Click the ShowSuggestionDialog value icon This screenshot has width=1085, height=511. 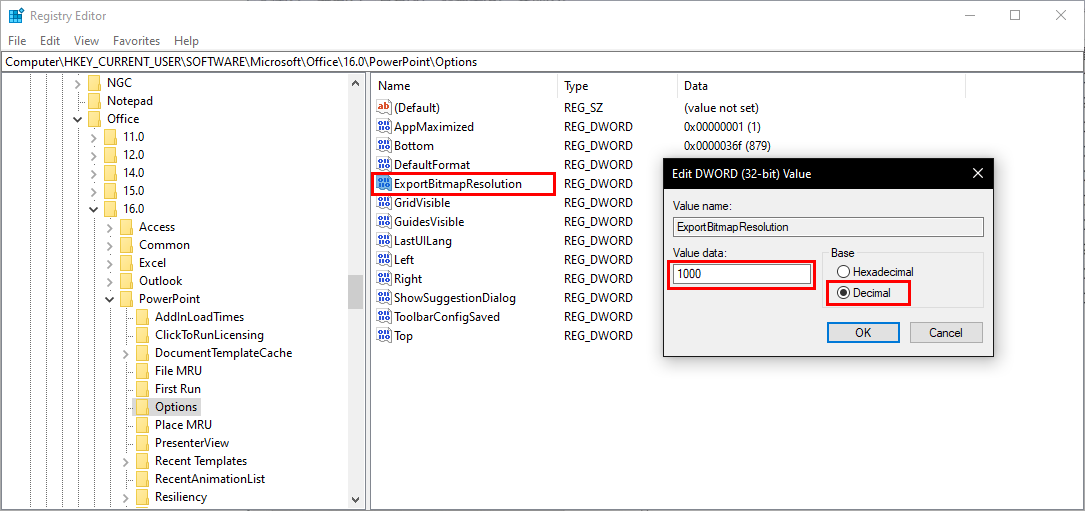pos(384,298)
